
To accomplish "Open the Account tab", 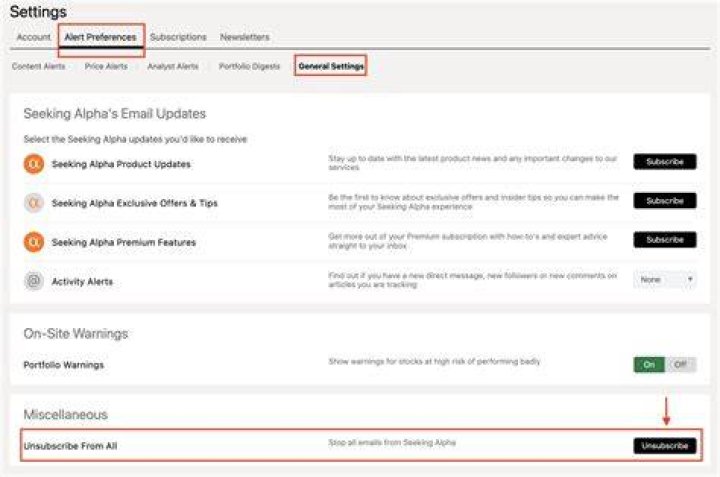I will 34,37.
